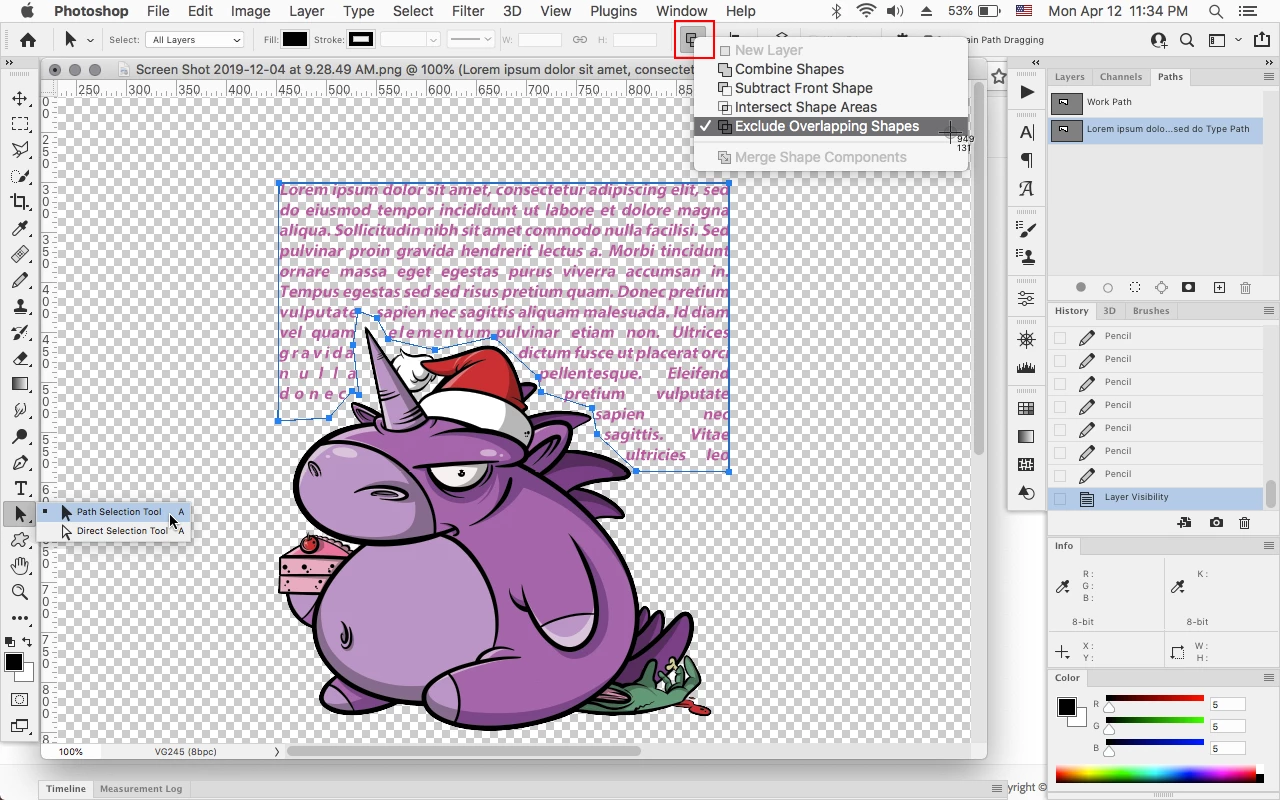Load path as selection button
This screenshot has width=1280, height=800.
click(1134, 288)
